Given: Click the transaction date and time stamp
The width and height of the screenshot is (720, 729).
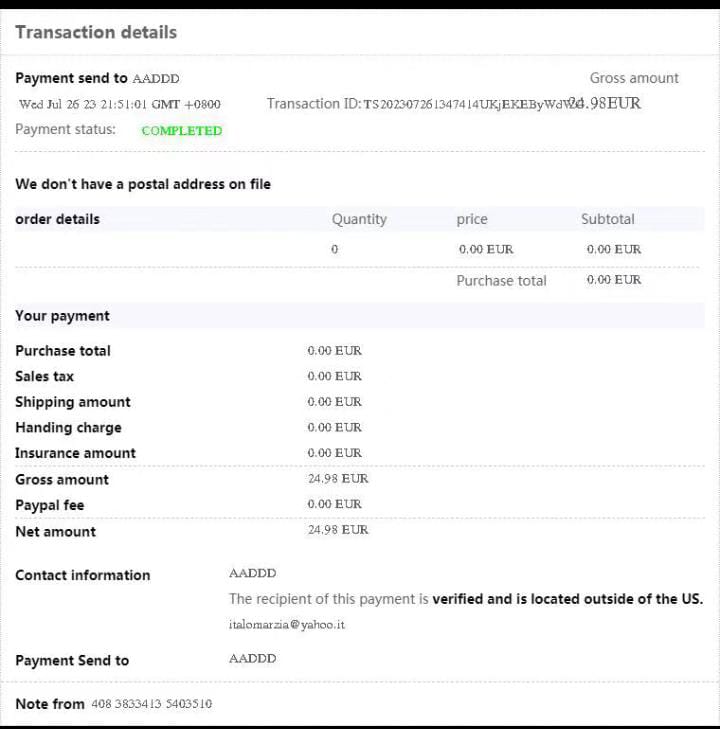Looking at the screenshot, I should click(x=120, y=104).
